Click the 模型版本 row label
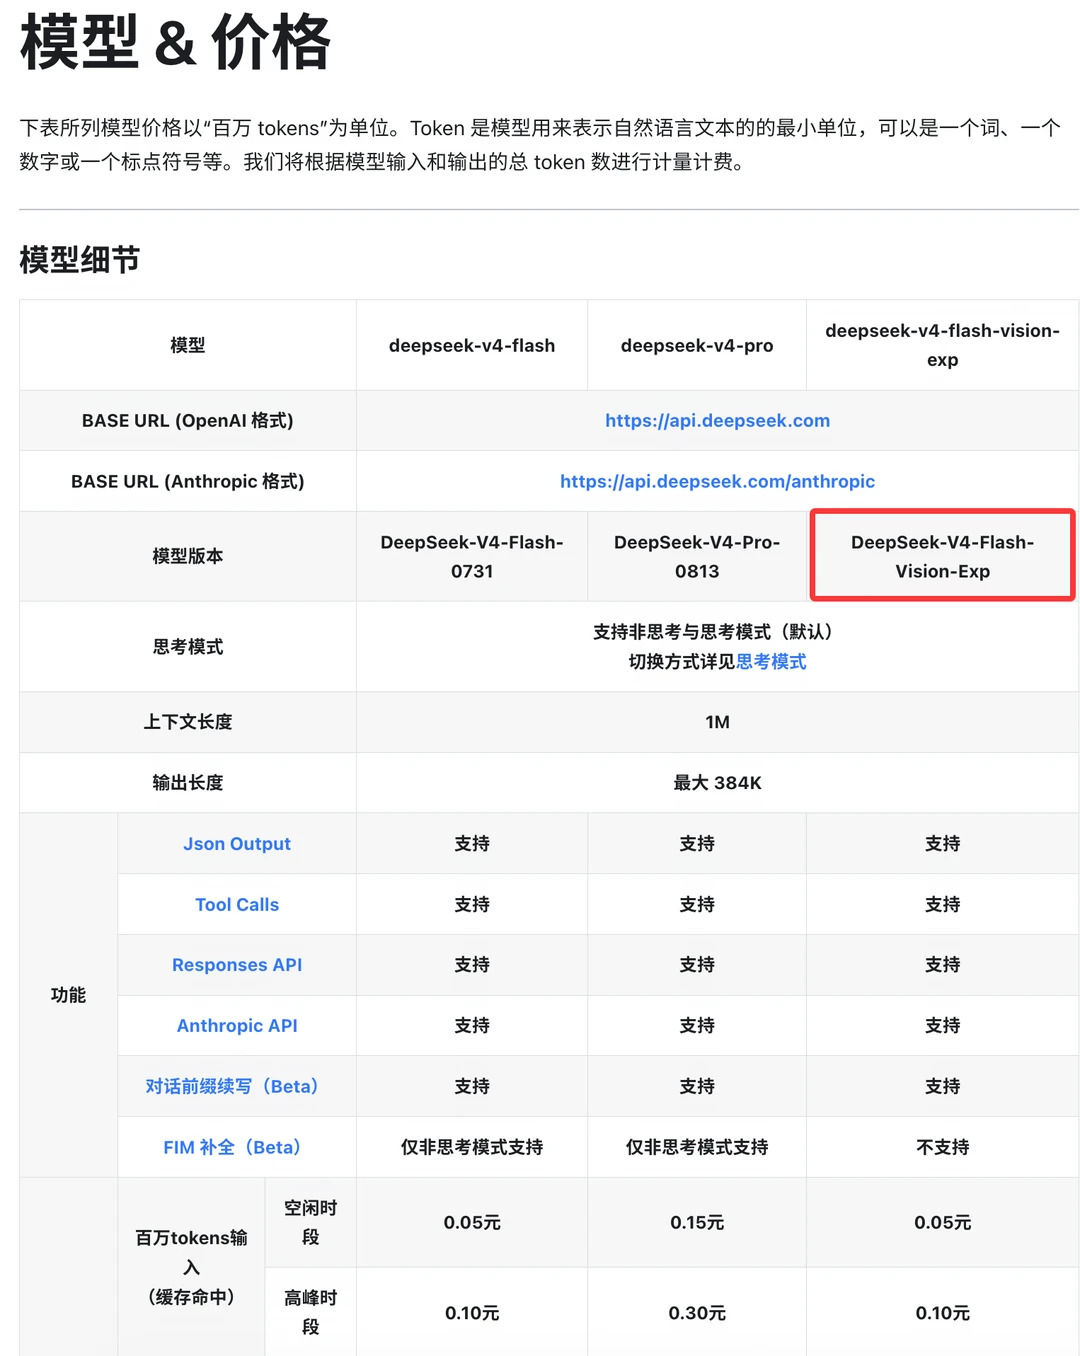 pos(188,557)
